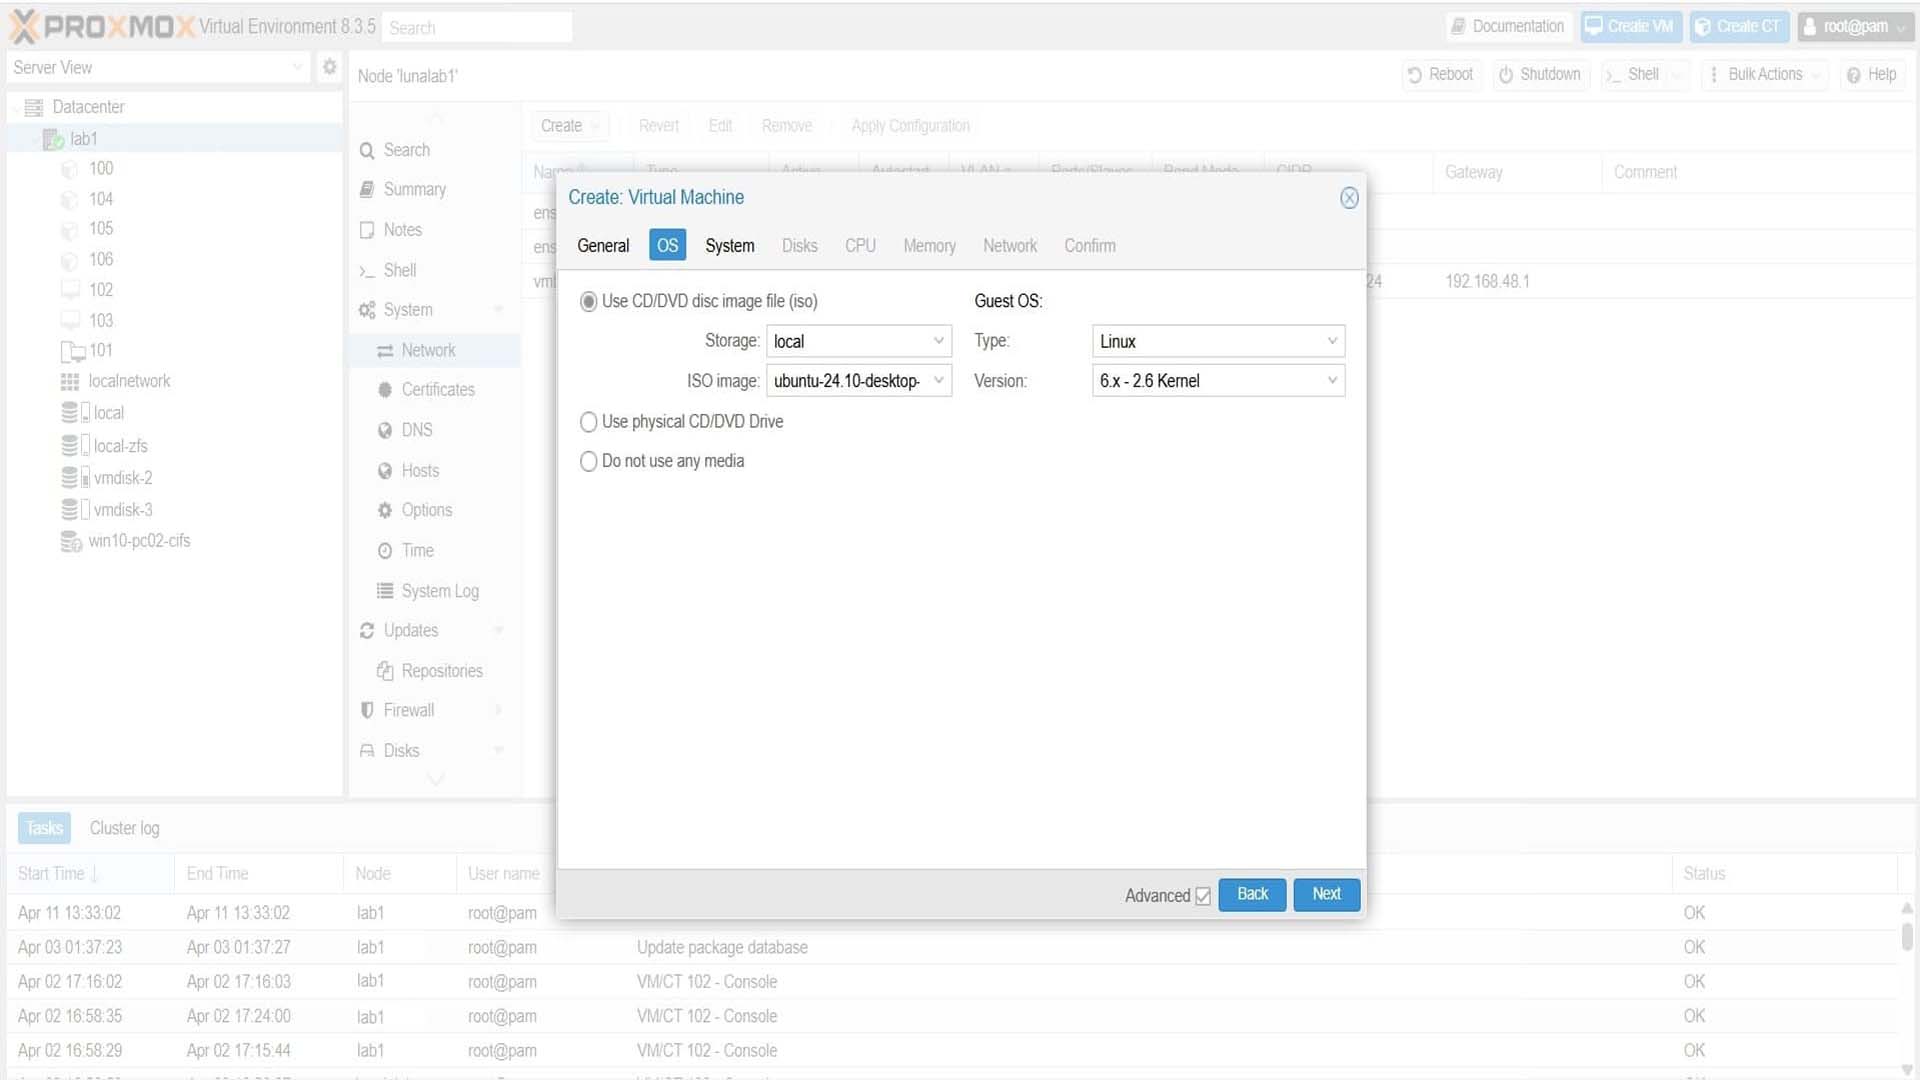Click the Notes page icon

point(367,230)
